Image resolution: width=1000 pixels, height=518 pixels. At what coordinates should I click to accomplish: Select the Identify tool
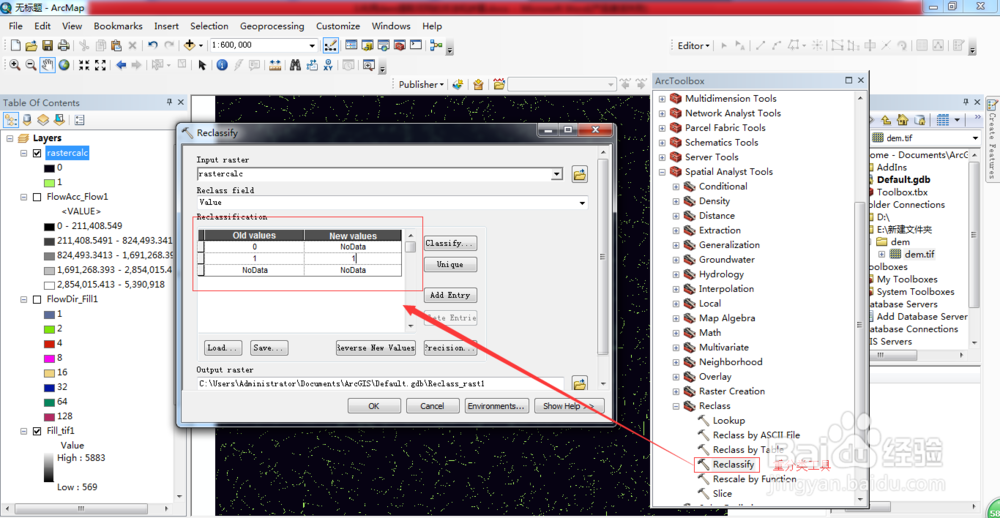click(221, 65)
